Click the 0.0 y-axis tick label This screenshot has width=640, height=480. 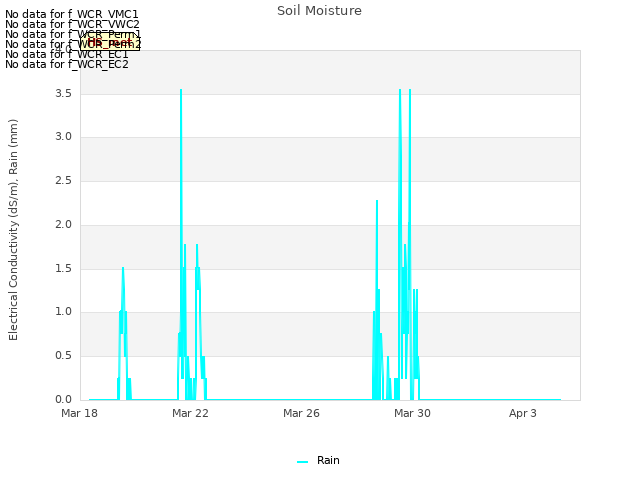click(63, 399)
